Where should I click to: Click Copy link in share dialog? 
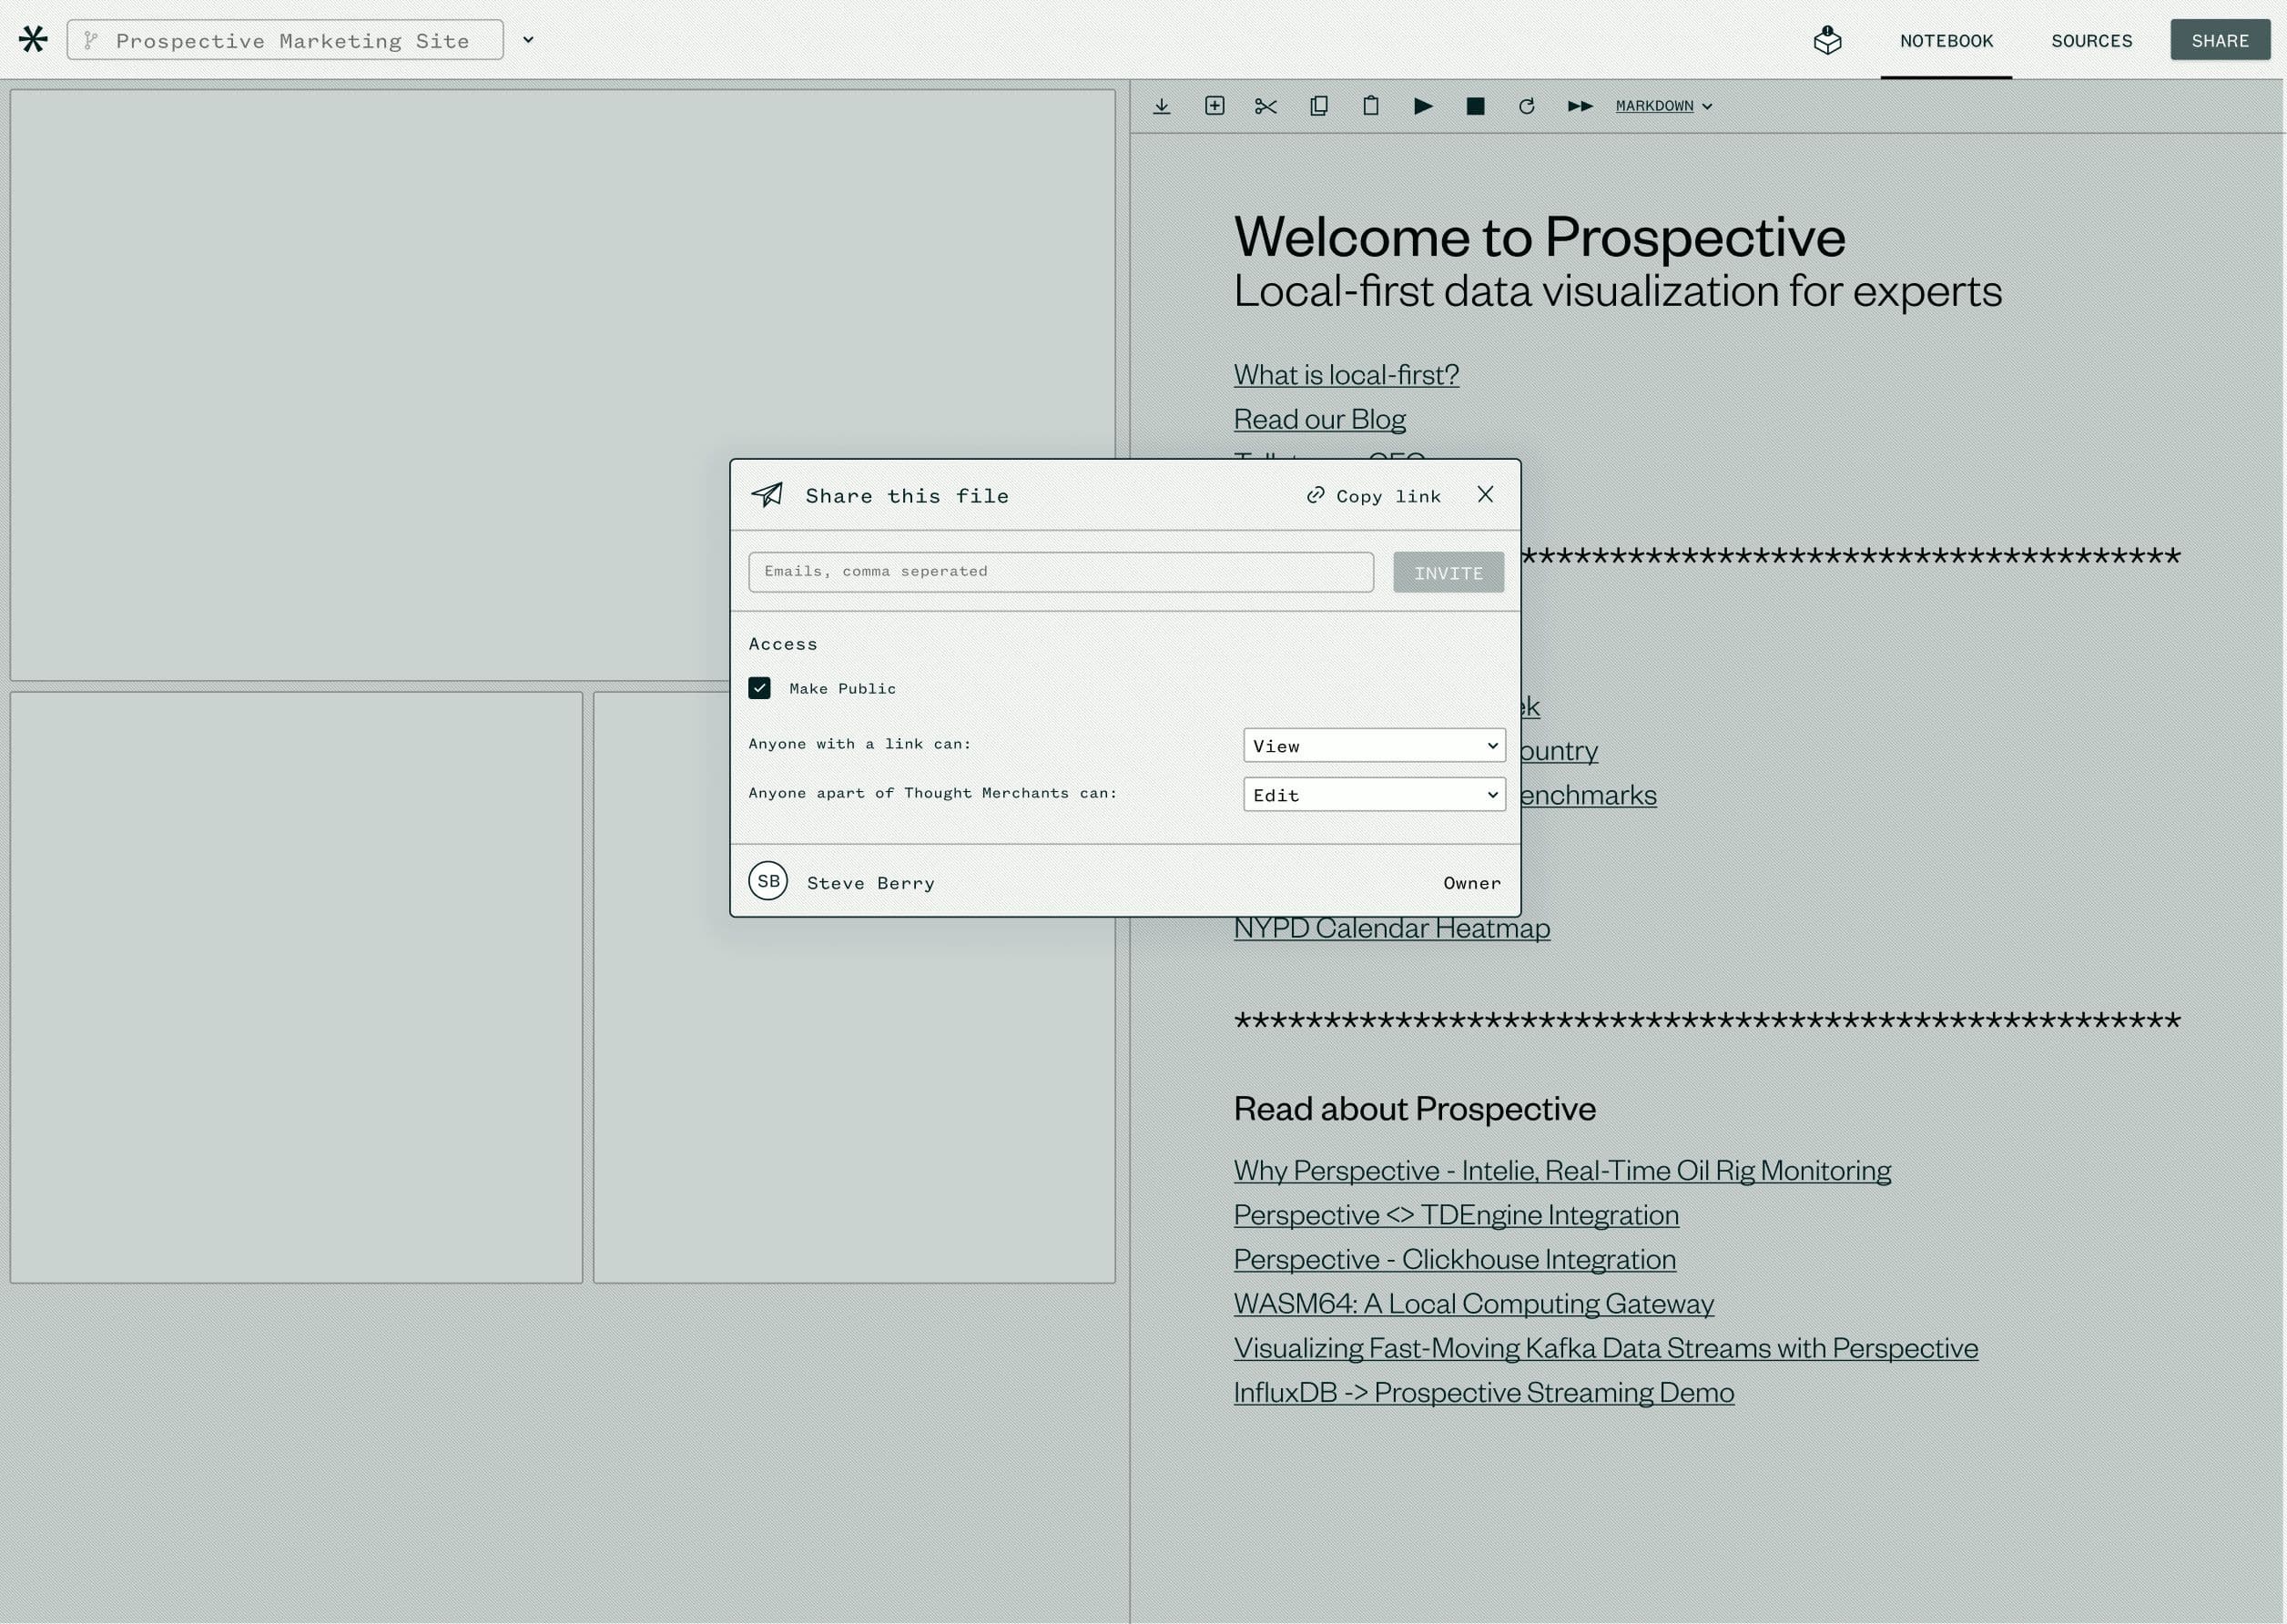[x=1374, y=496]
